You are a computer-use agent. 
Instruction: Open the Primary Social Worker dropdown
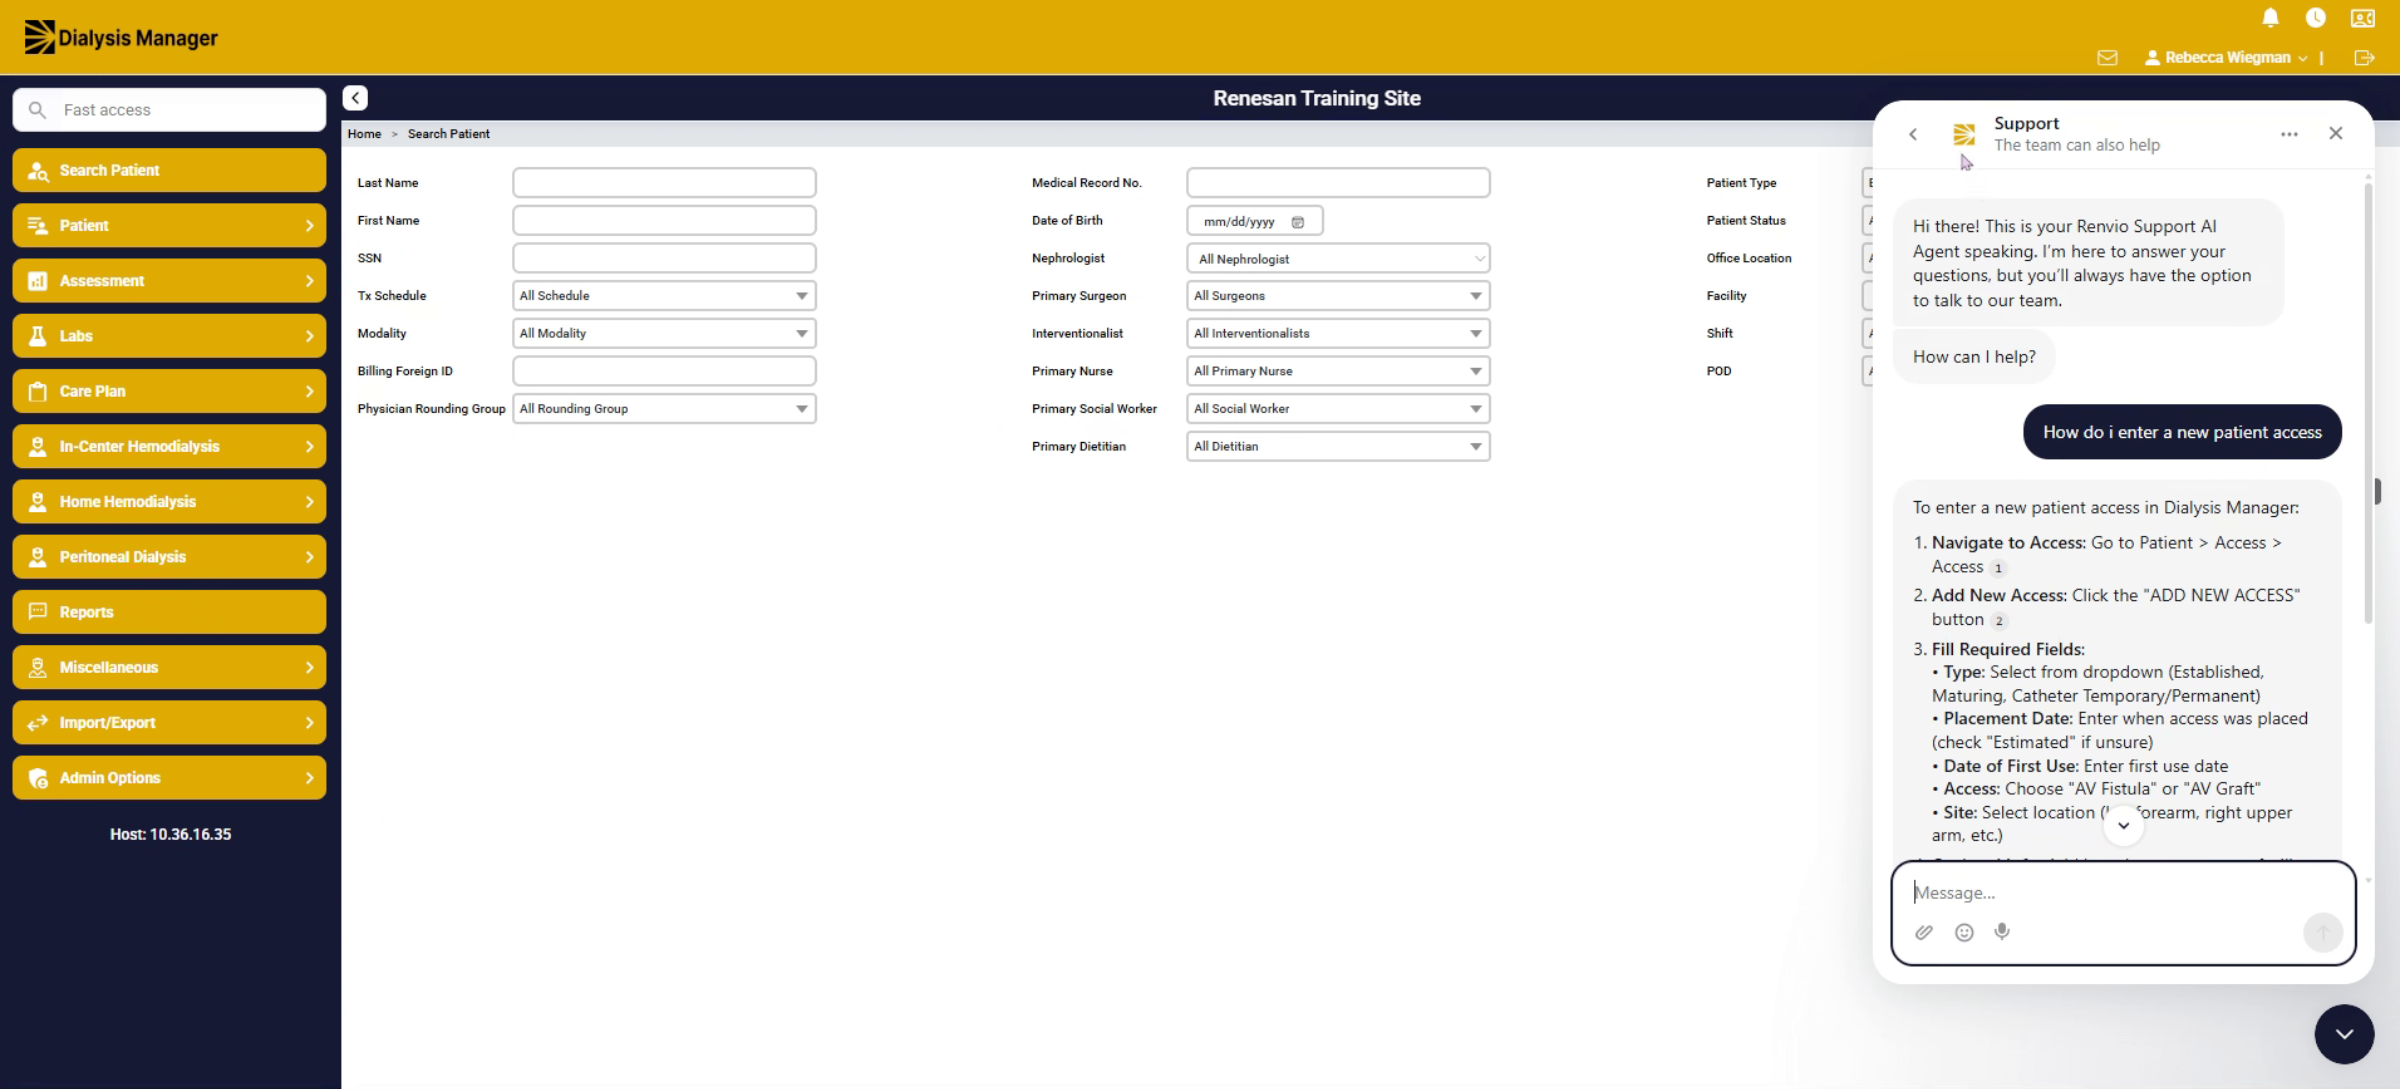(1338, 408)
